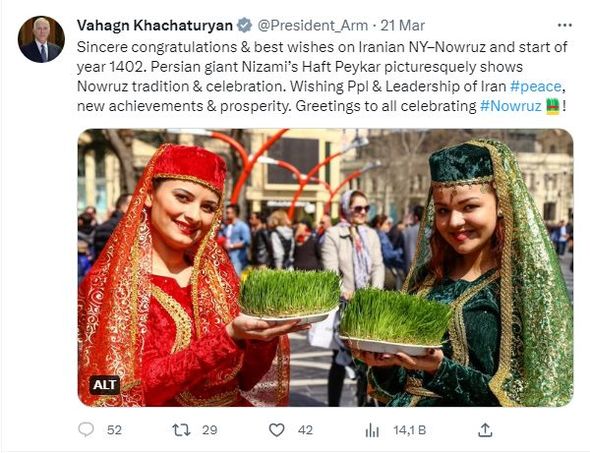Click the share upload icon
Screen dimensions: 590x453
click(x=485, y=430)
